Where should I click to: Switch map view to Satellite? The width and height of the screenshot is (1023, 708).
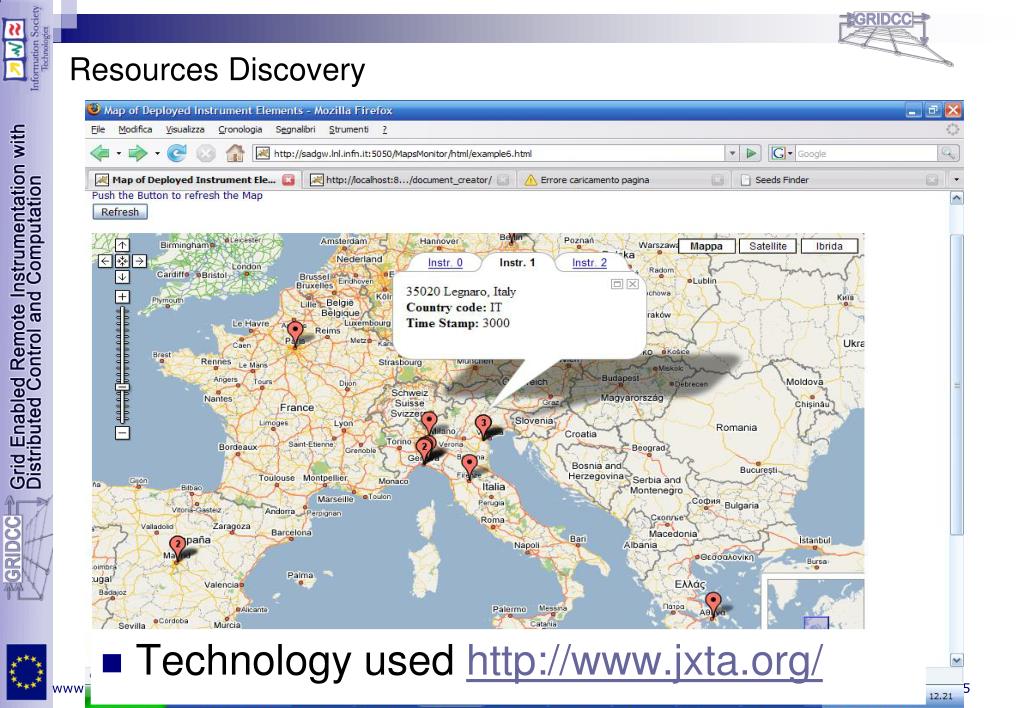point(768,246)
